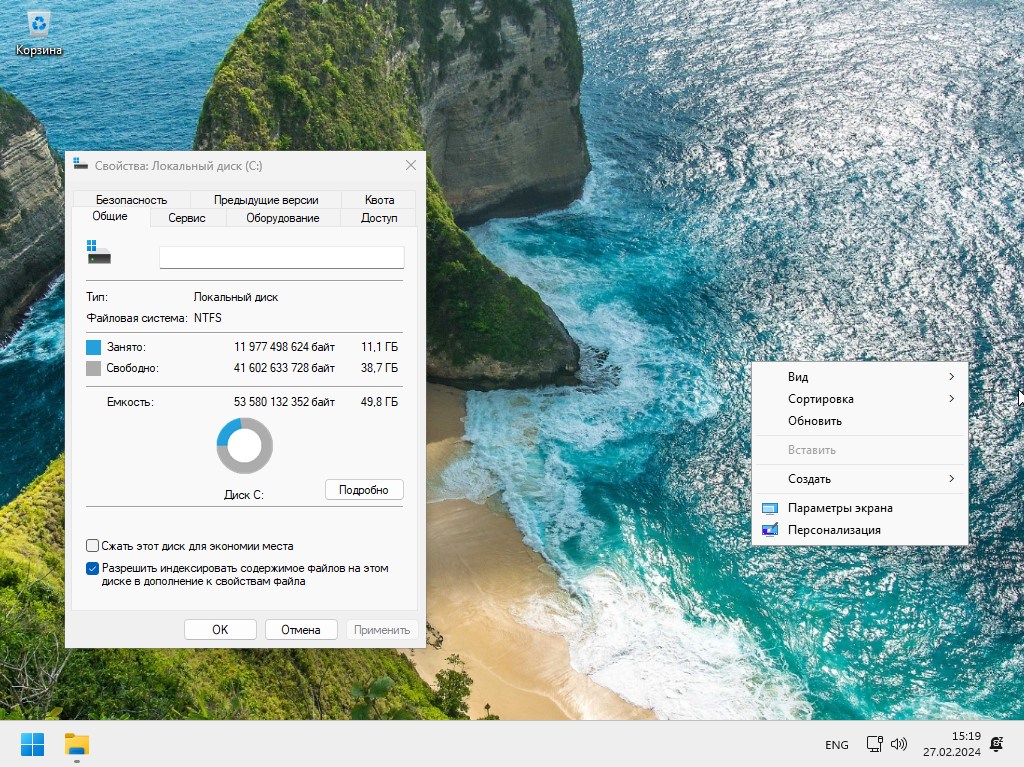Open the notification center icon
Image resolution: width=1024 pixels, height=767 pixels.
(997, 743)
